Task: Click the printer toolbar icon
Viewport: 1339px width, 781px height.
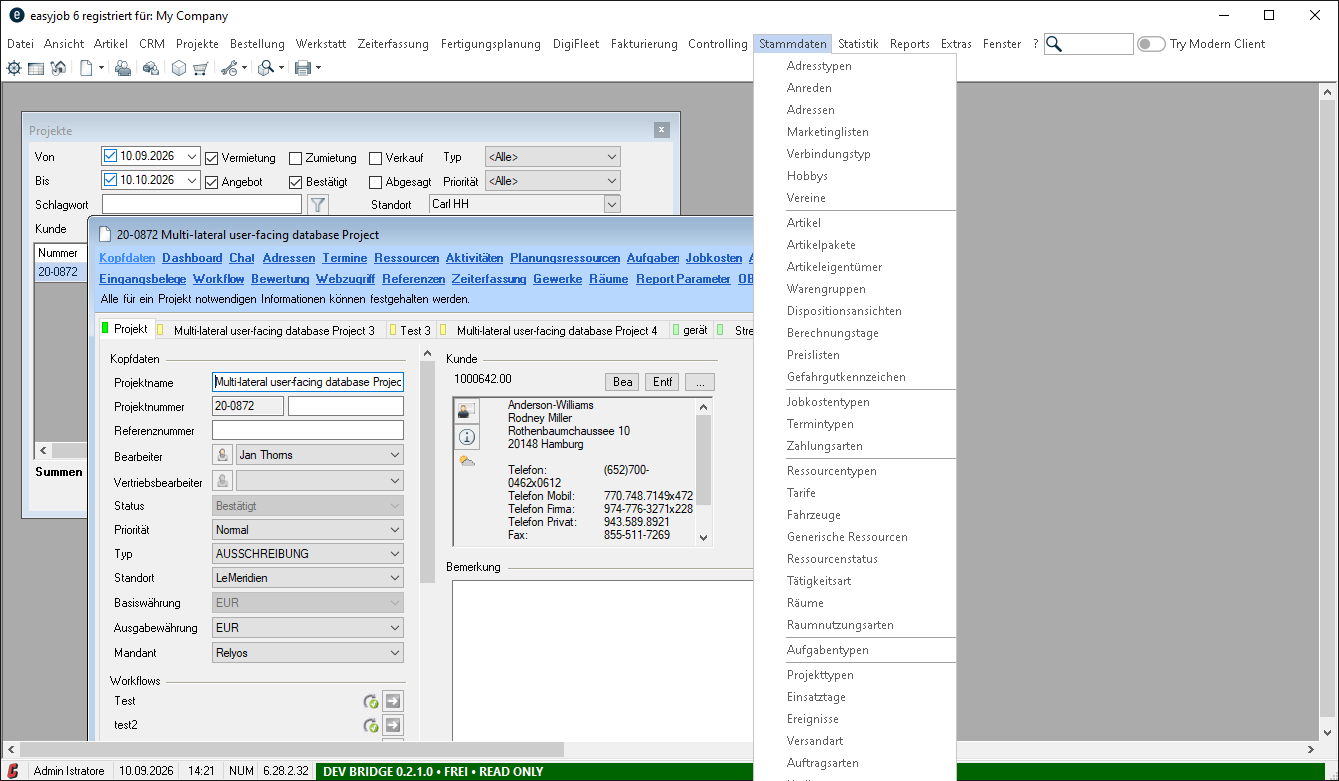Action: pyautogui.click(x=302, y=68)
